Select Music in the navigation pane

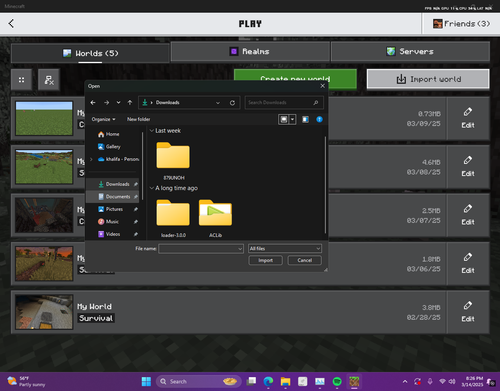click(112, 222)
